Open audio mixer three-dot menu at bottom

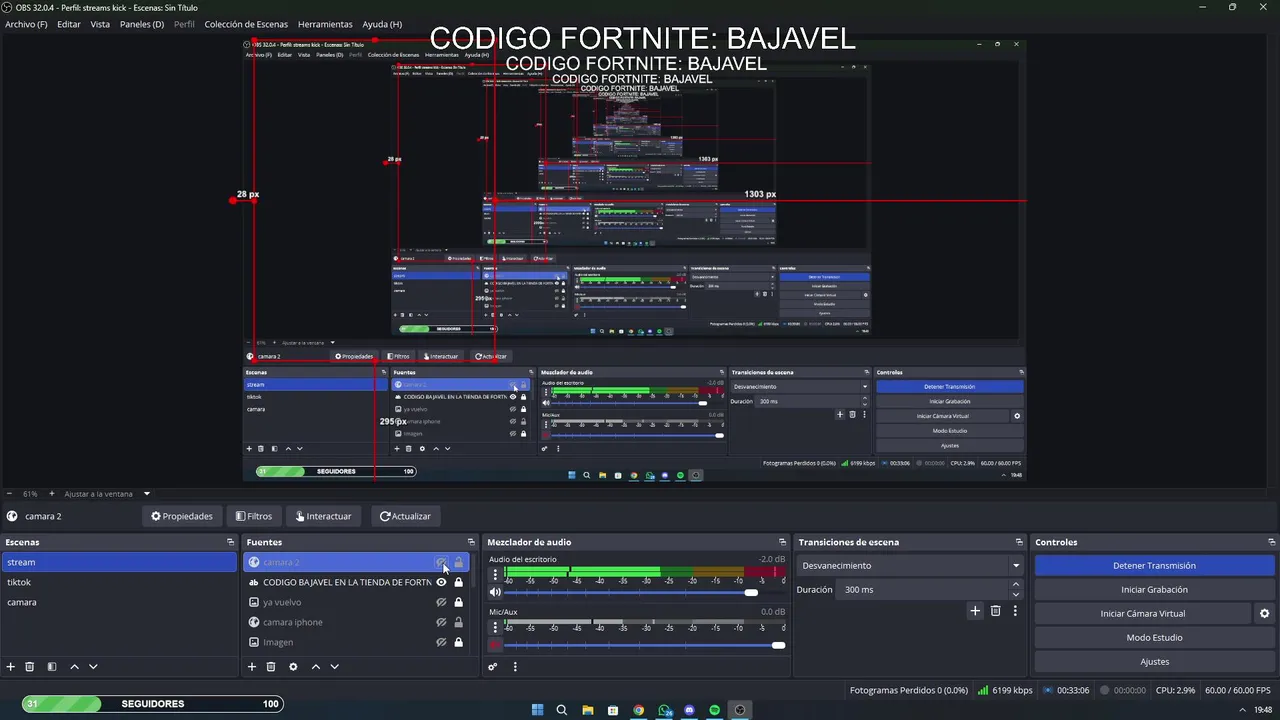(515, 667)
